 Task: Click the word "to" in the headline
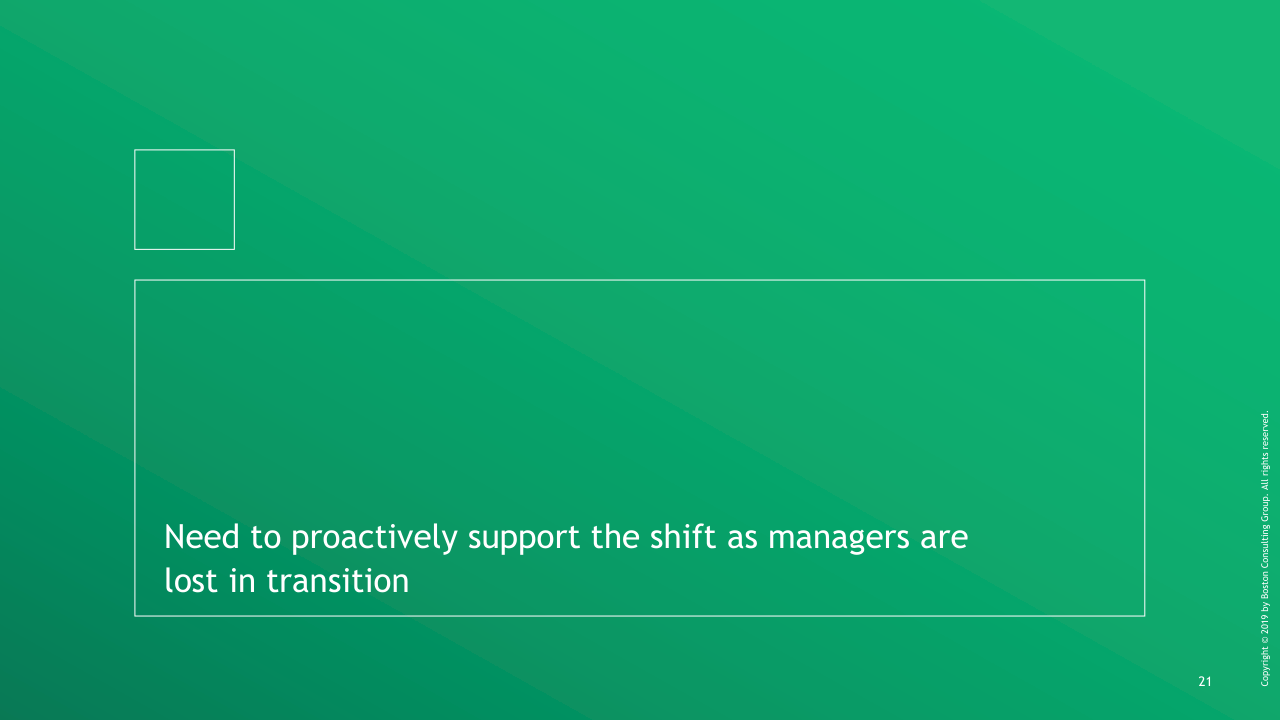tap(266, 538)
